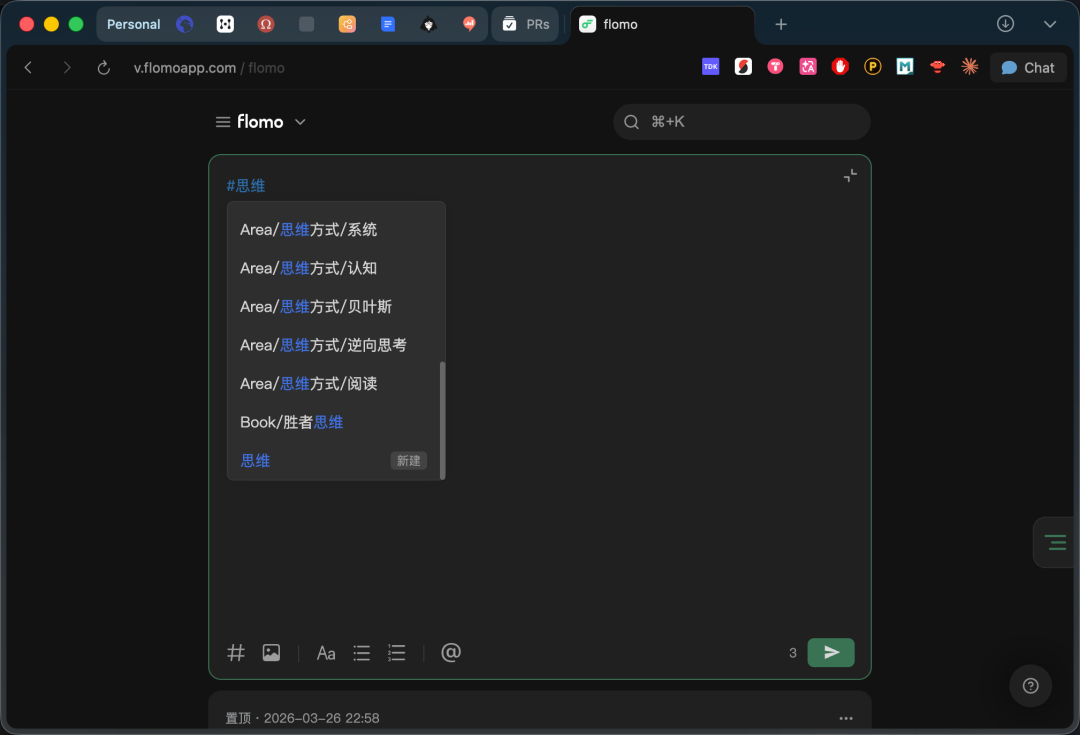
Task: Open a new browser tab
Action: [x=780, y=24]
